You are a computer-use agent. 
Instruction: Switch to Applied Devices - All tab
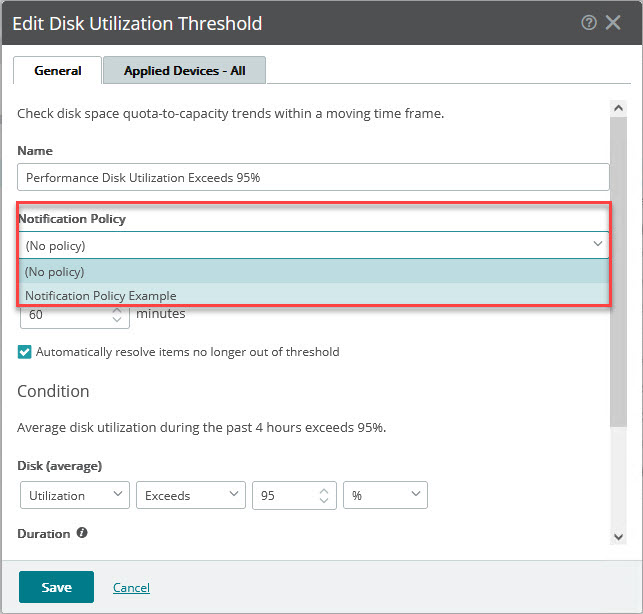click(x=185, y=71)
